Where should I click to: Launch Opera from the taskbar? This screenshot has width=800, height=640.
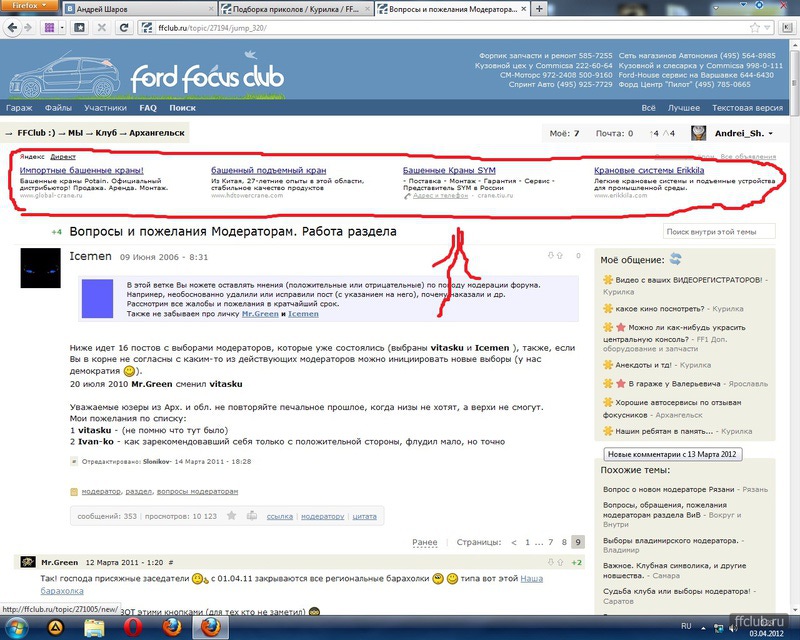click(x=133, y=627)
